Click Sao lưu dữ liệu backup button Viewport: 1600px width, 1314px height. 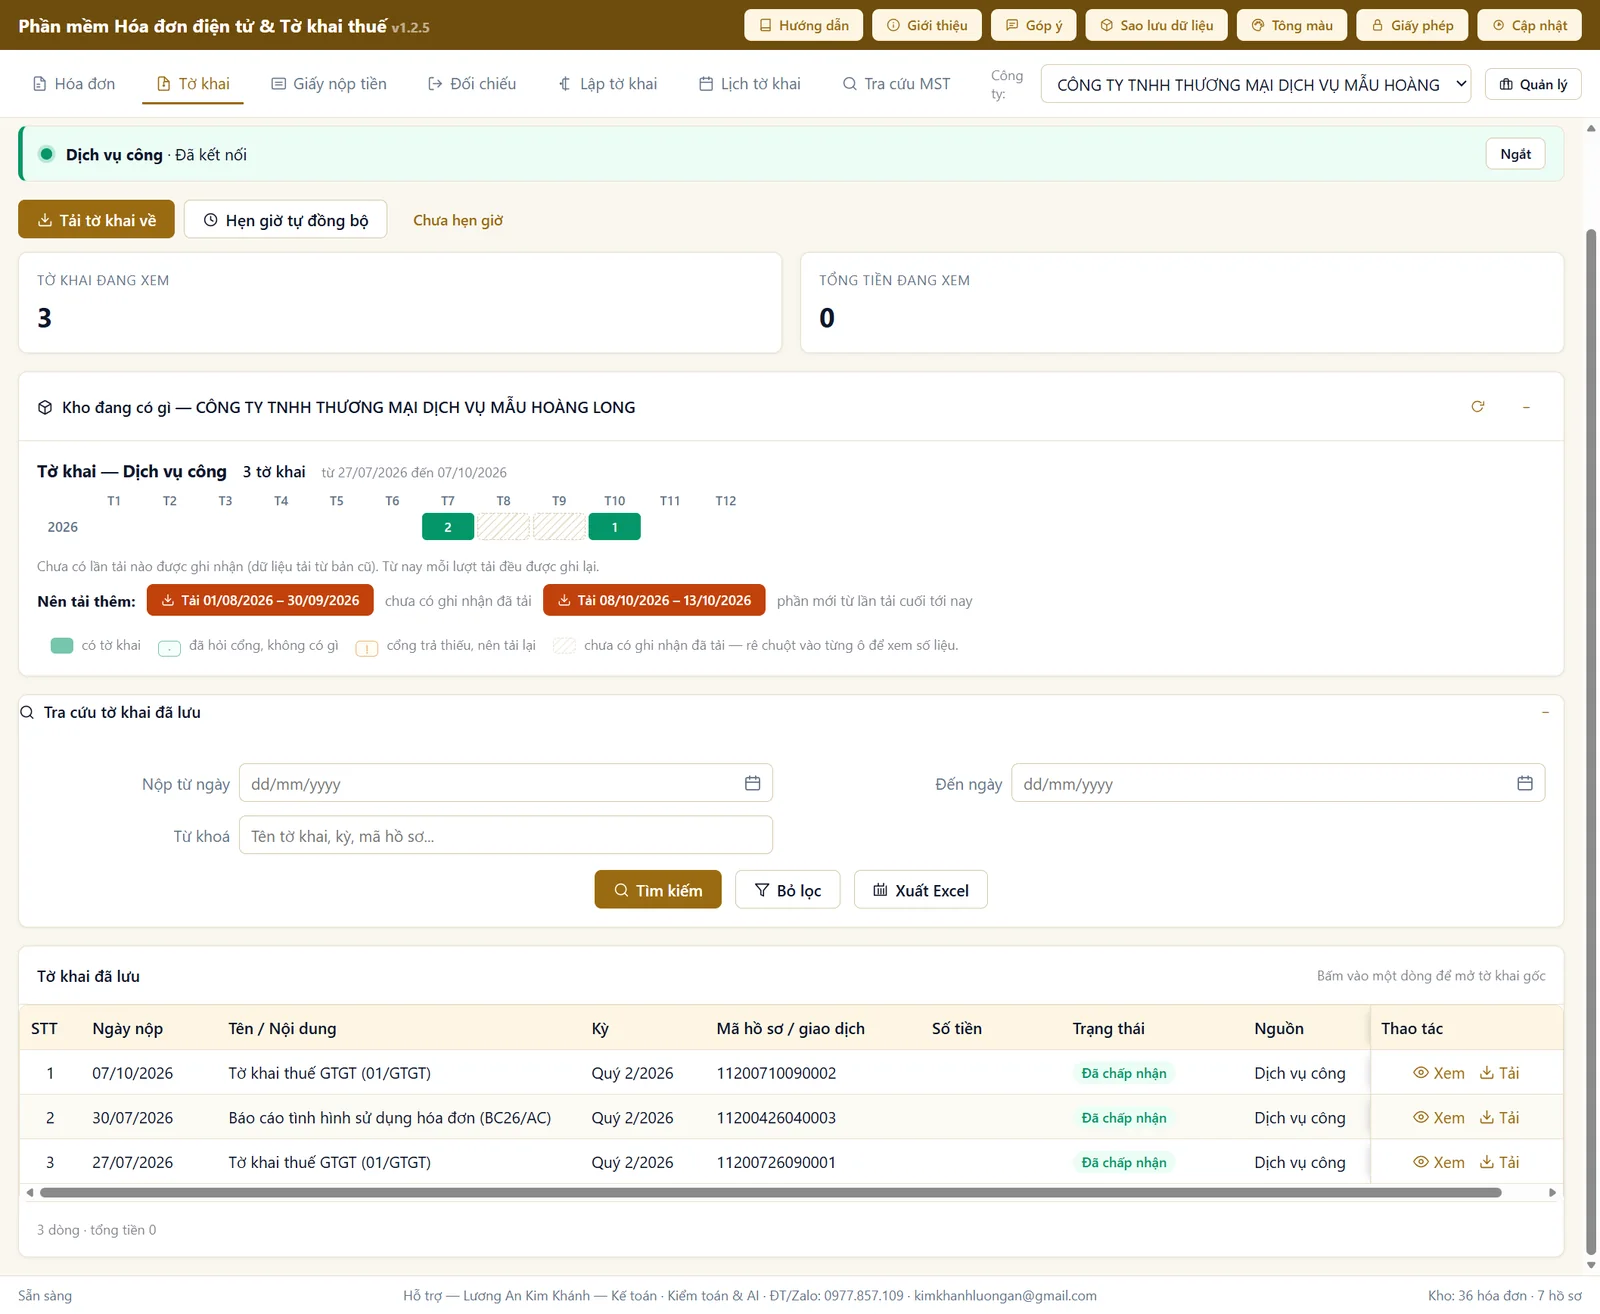pos(1156,25)
